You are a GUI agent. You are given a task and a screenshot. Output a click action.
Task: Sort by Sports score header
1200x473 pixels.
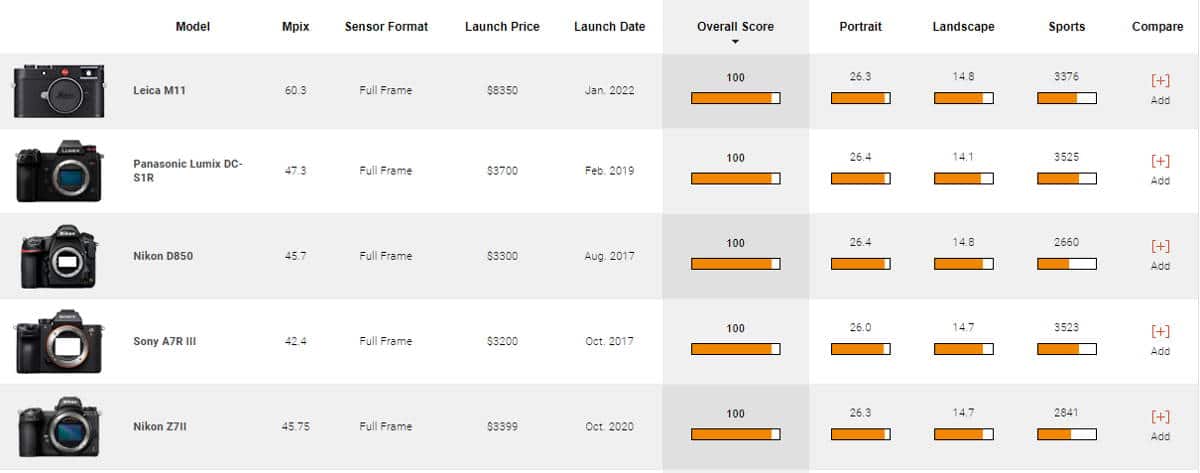(x=1066, y=27)
